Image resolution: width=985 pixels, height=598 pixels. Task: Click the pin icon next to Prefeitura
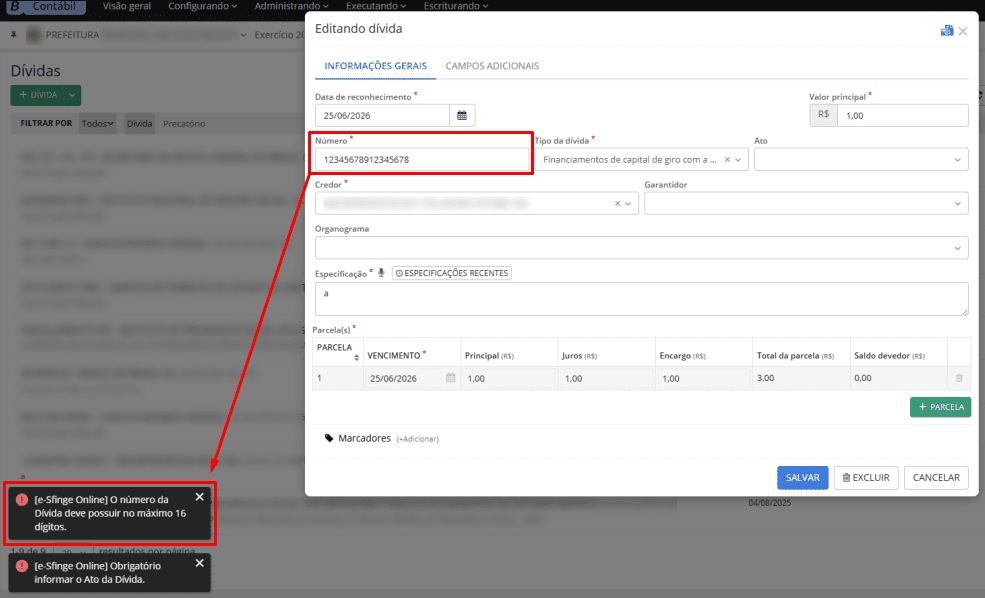click(x=14, y=35)
